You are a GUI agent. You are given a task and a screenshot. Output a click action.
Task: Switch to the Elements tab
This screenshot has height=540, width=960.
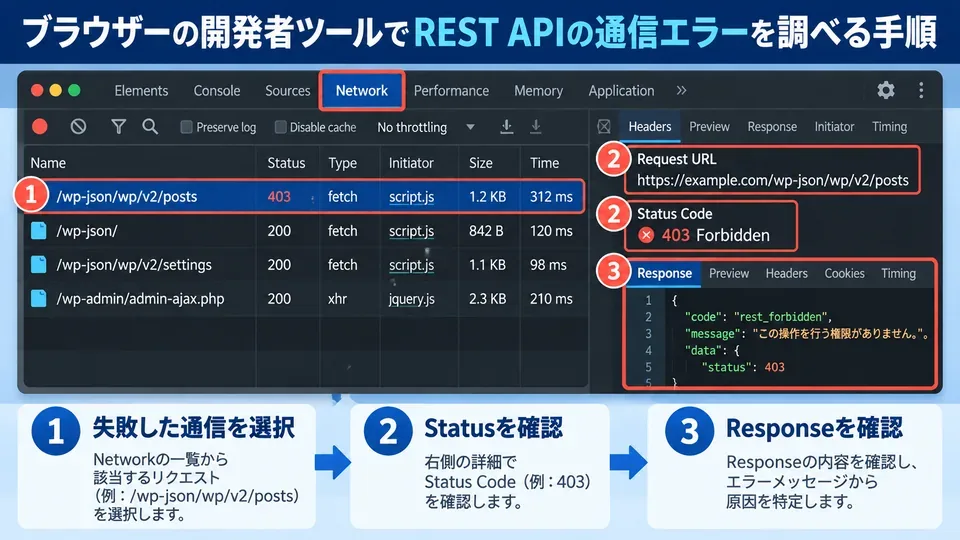141,91
